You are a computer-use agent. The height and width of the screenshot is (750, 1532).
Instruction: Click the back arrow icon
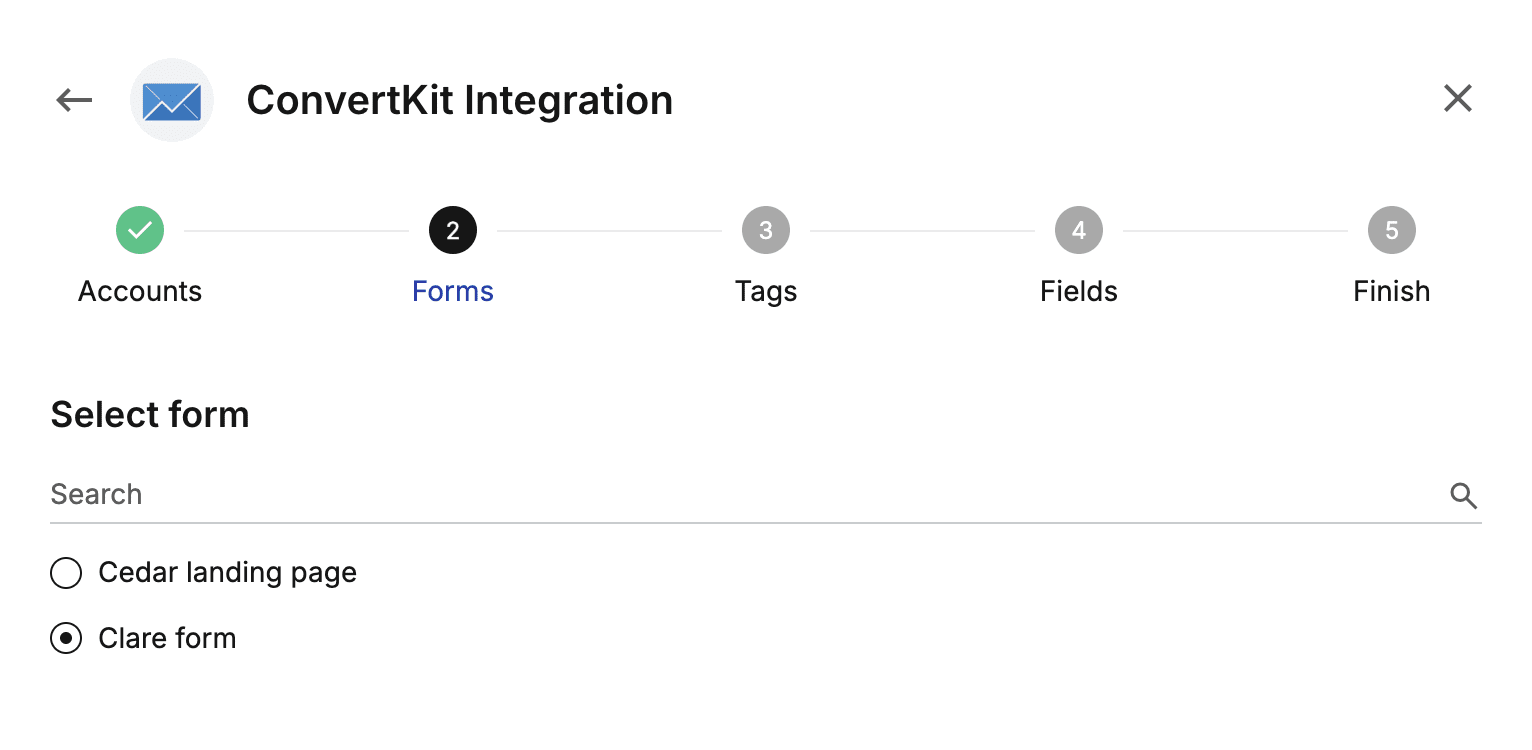click(73, 99)
